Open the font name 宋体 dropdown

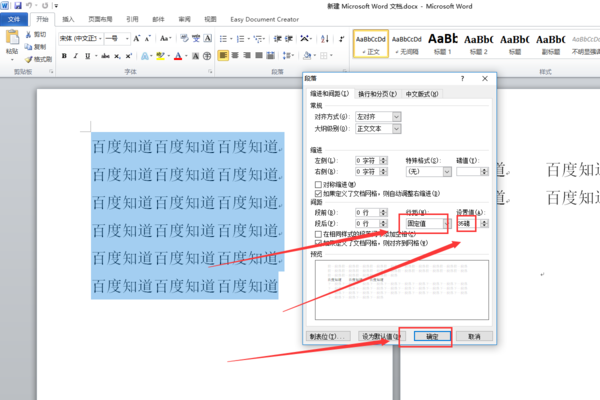(x=100, y=39)
